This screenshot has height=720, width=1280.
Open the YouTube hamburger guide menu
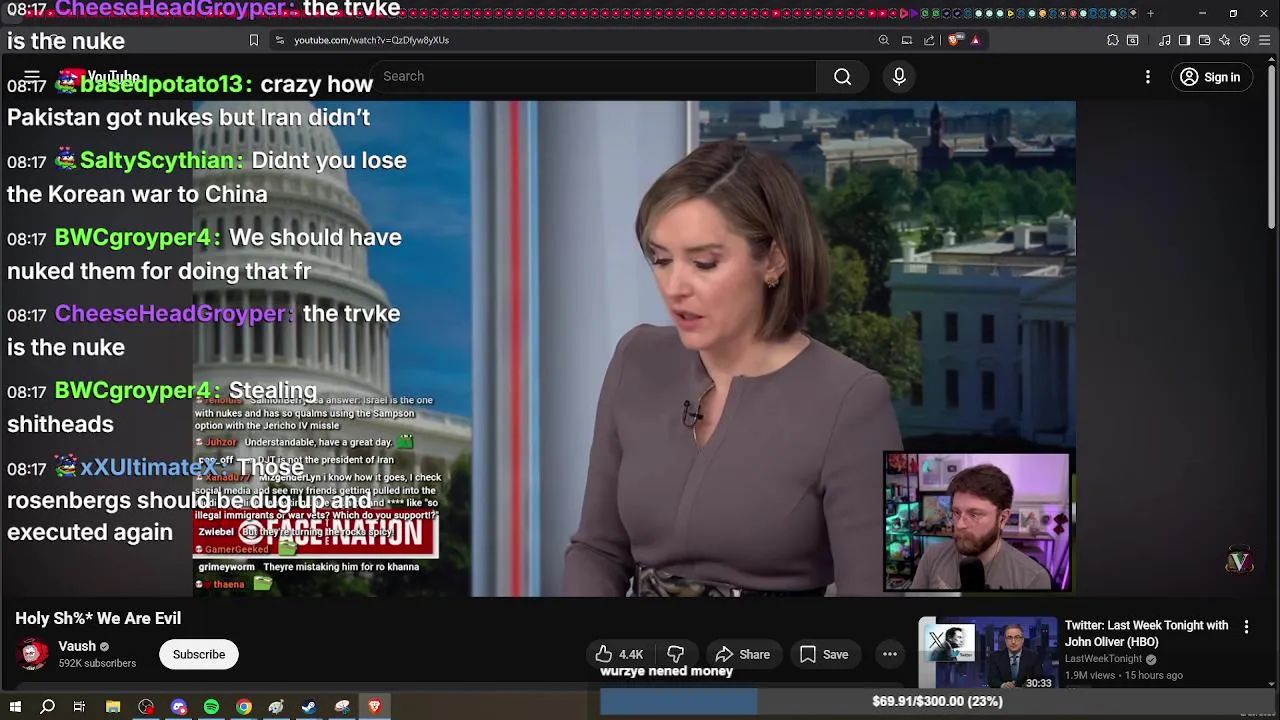(32, 76)
